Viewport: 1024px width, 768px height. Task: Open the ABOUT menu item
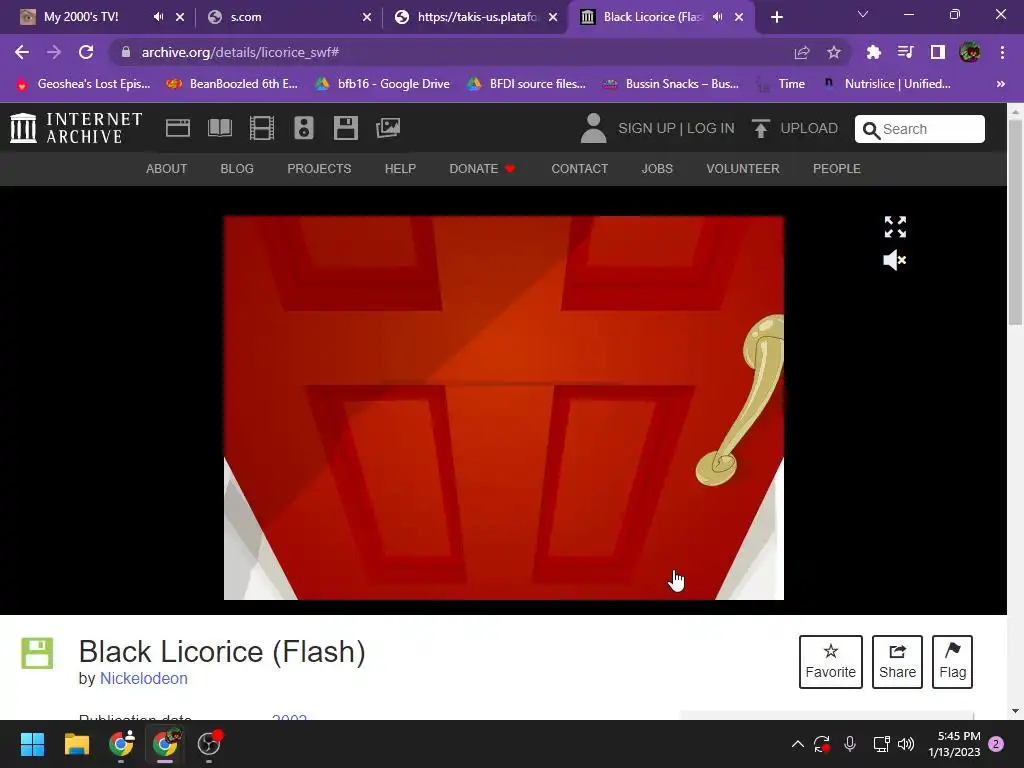click(167, 168)
